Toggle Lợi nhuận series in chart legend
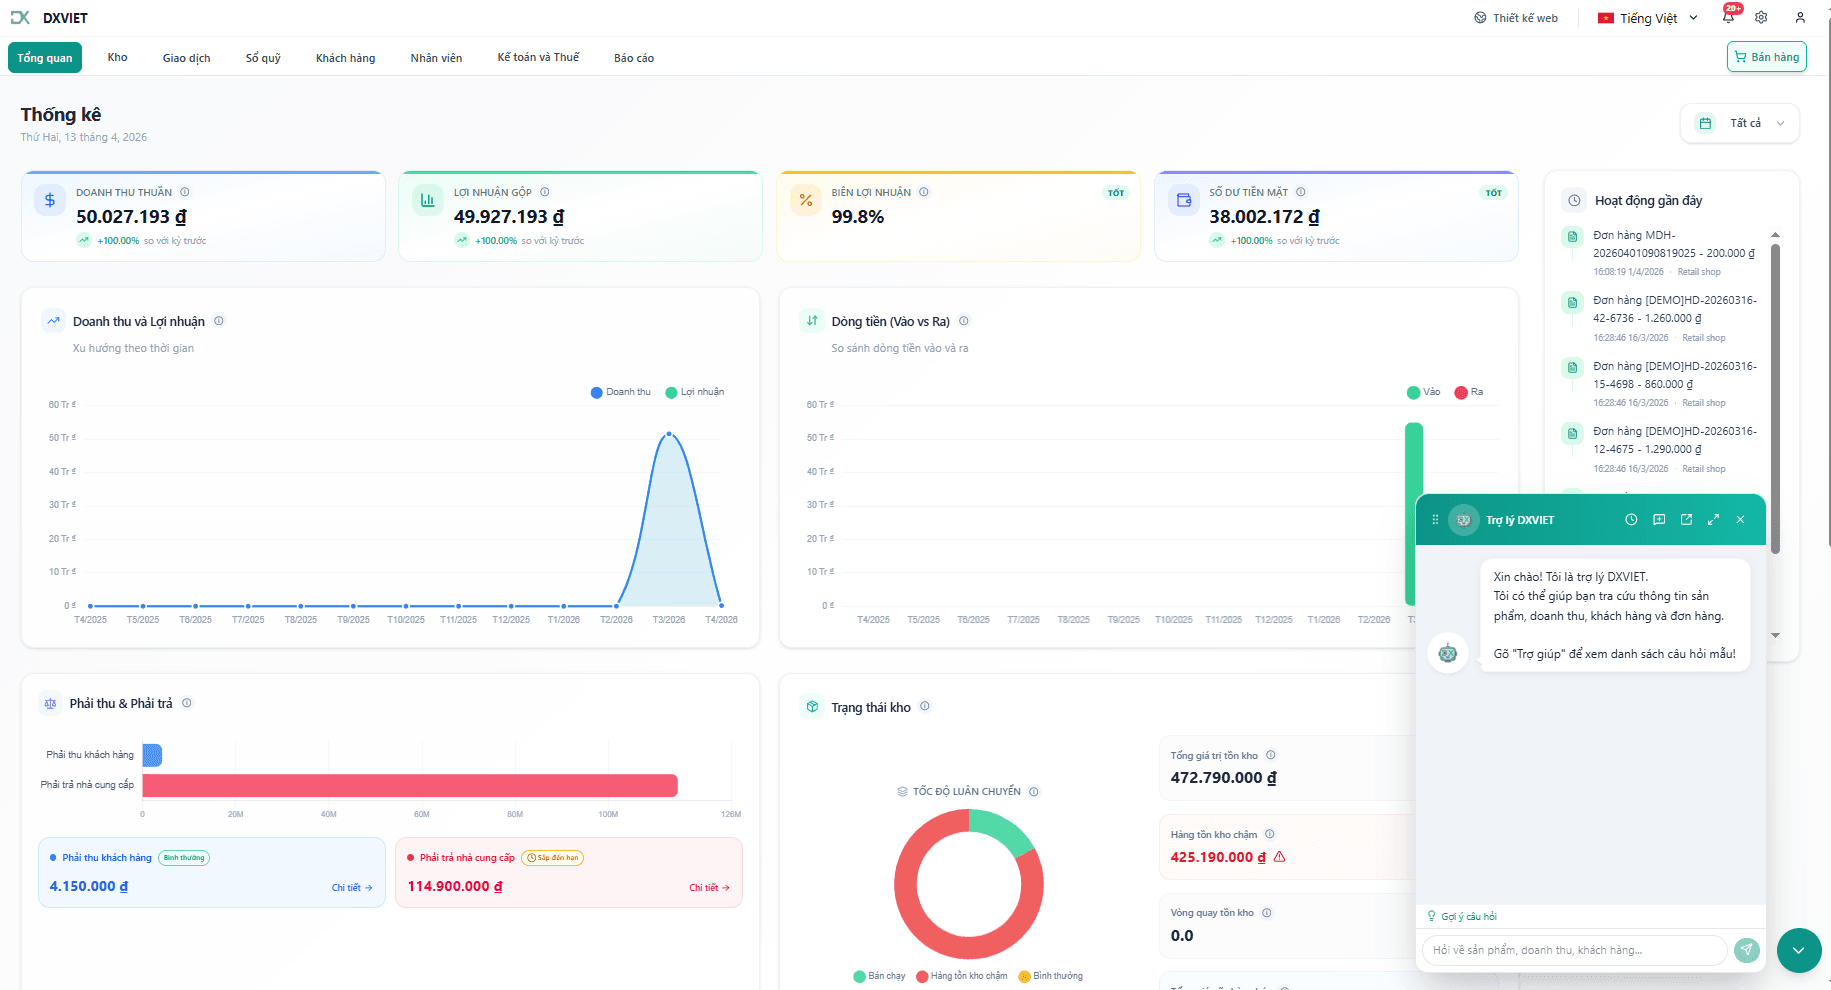 coord(695,392)
